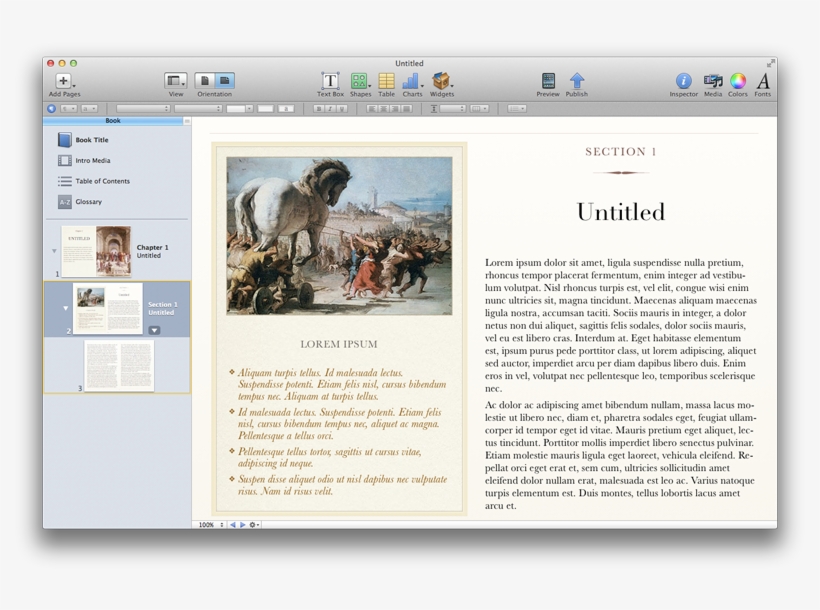Open the Media browser
Screen dimensions: 820x610
click(712, 82)
